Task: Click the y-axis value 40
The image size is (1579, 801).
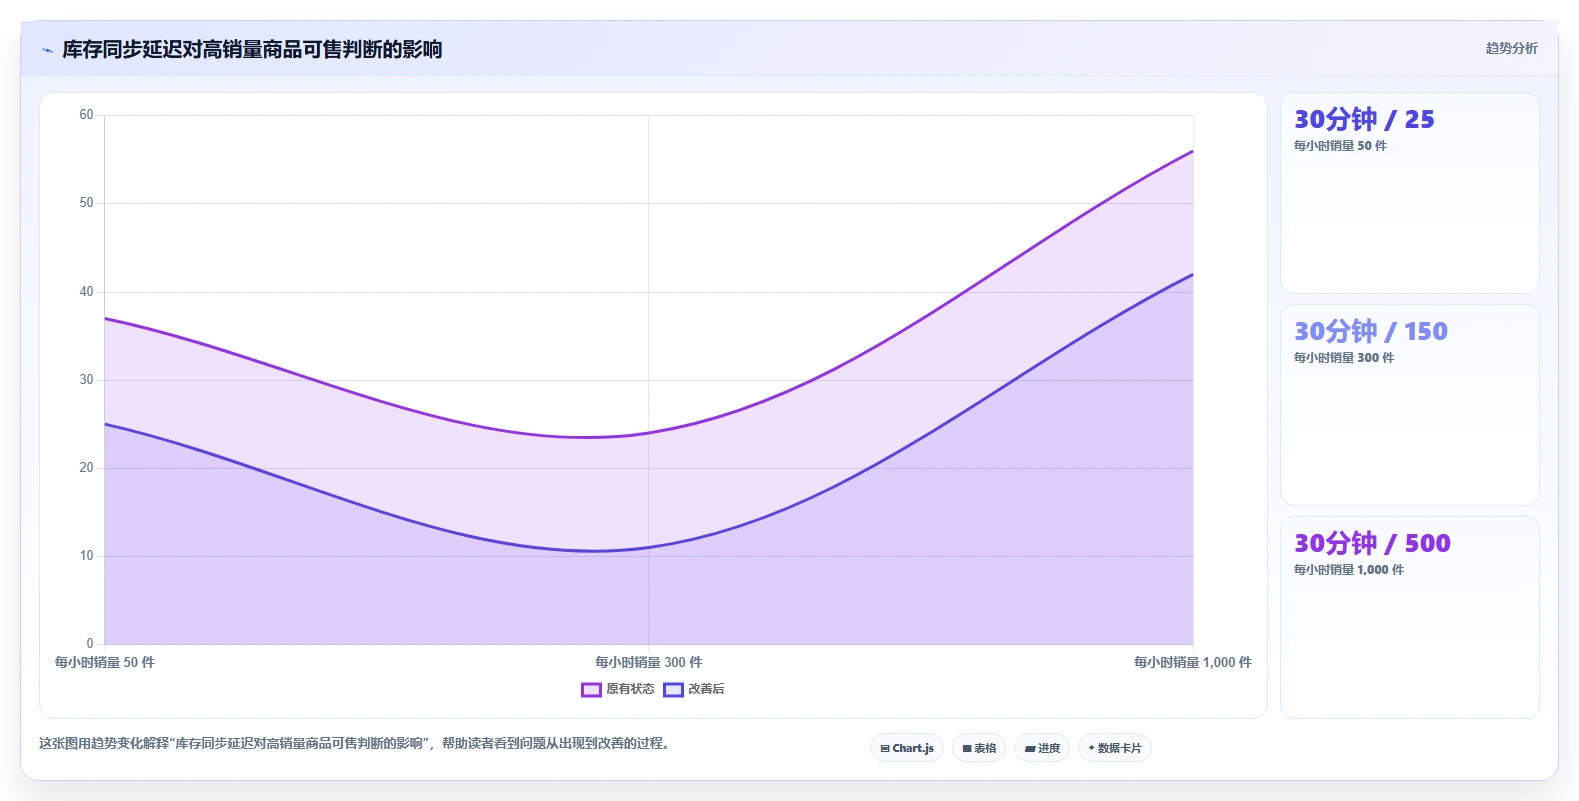Action: click(x=86, y=292)
